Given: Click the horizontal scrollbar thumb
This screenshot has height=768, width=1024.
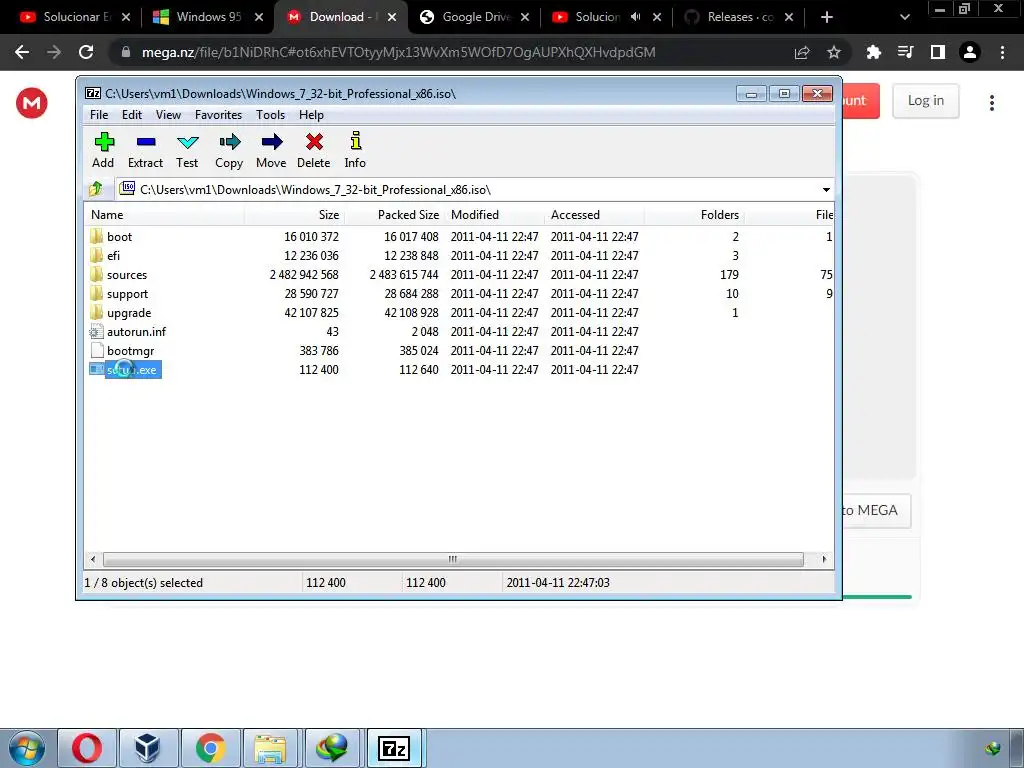Looking at the screenshot, I should click(x=453, y=560).
